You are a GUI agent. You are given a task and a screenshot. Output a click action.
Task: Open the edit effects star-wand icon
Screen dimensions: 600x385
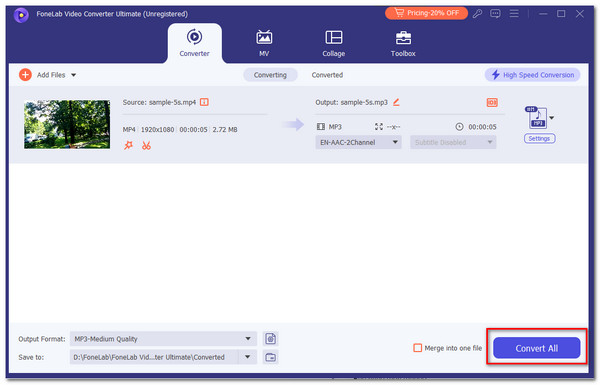(x=128, y=145)
